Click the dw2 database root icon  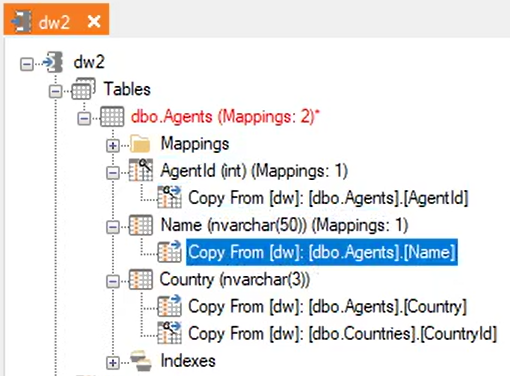point(53,62)
